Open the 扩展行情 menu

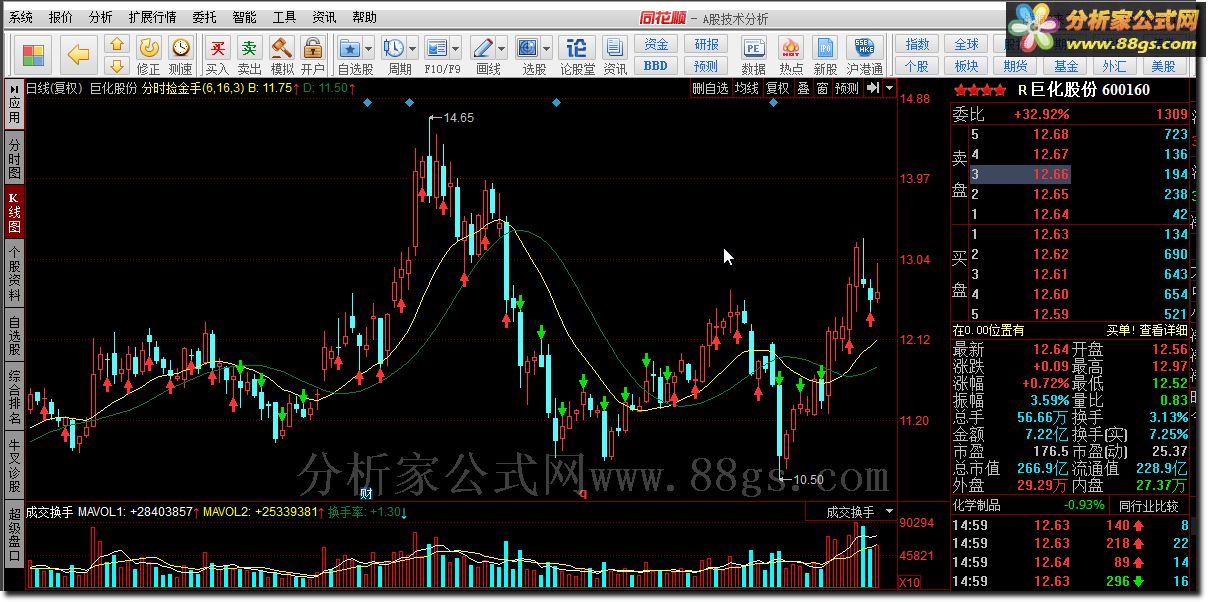(152, 17)
